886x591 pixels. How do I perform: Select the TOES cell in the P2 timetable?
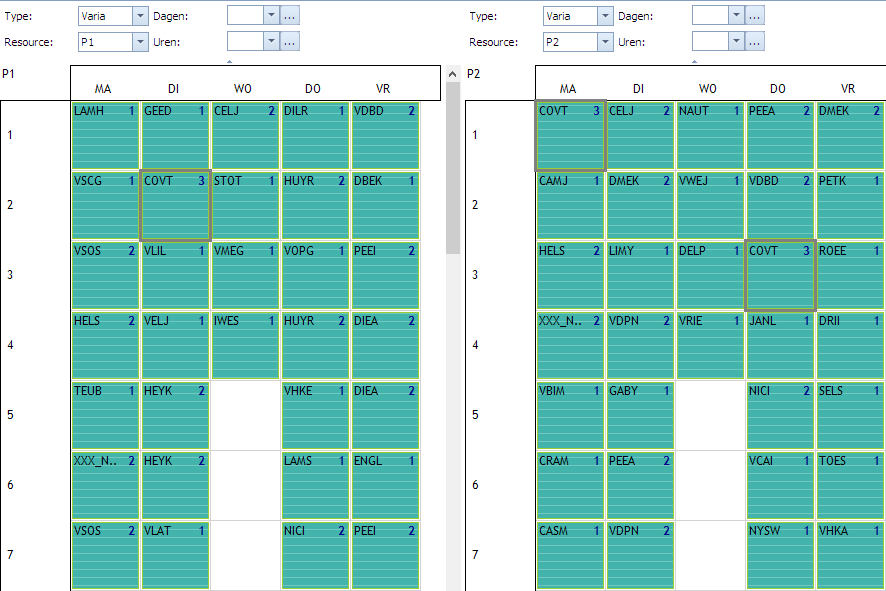pyautogui.click(x=850, y=486)
